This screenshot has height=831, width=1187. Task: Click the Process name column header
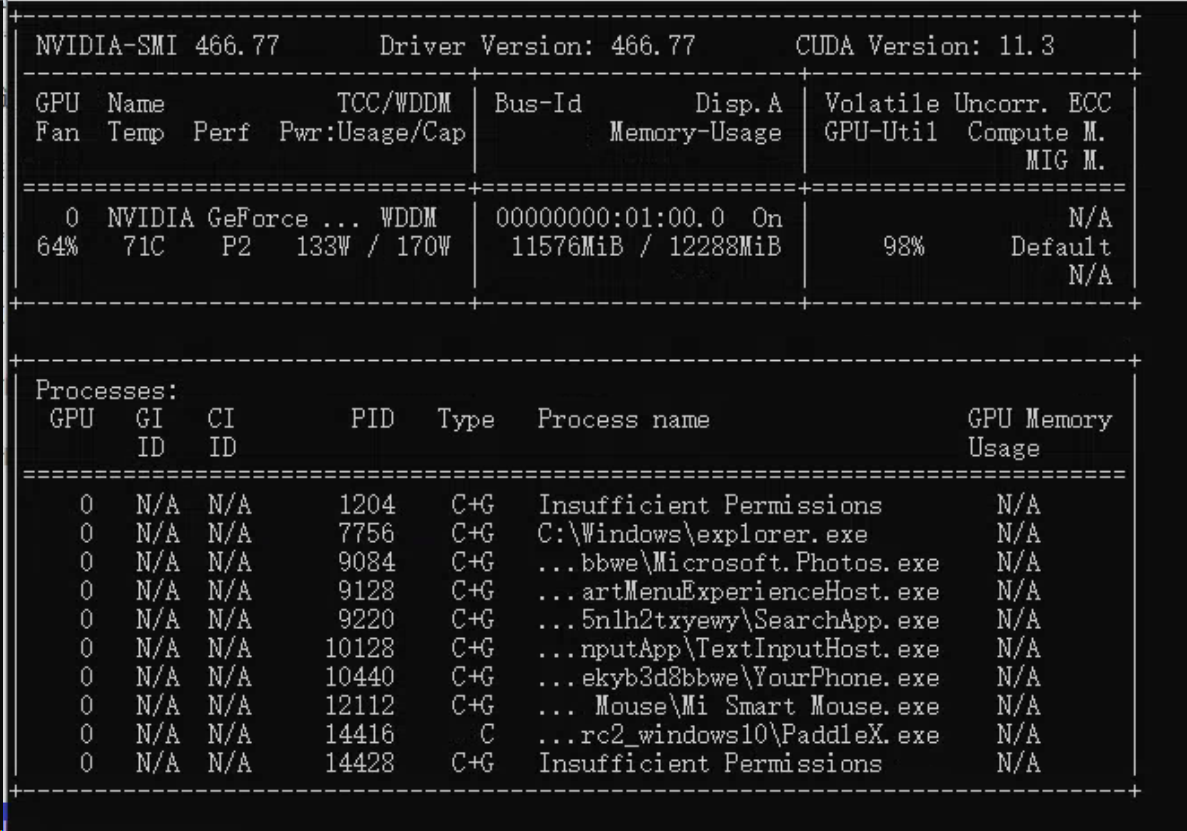pyautogui.click(x=624, y=419)
